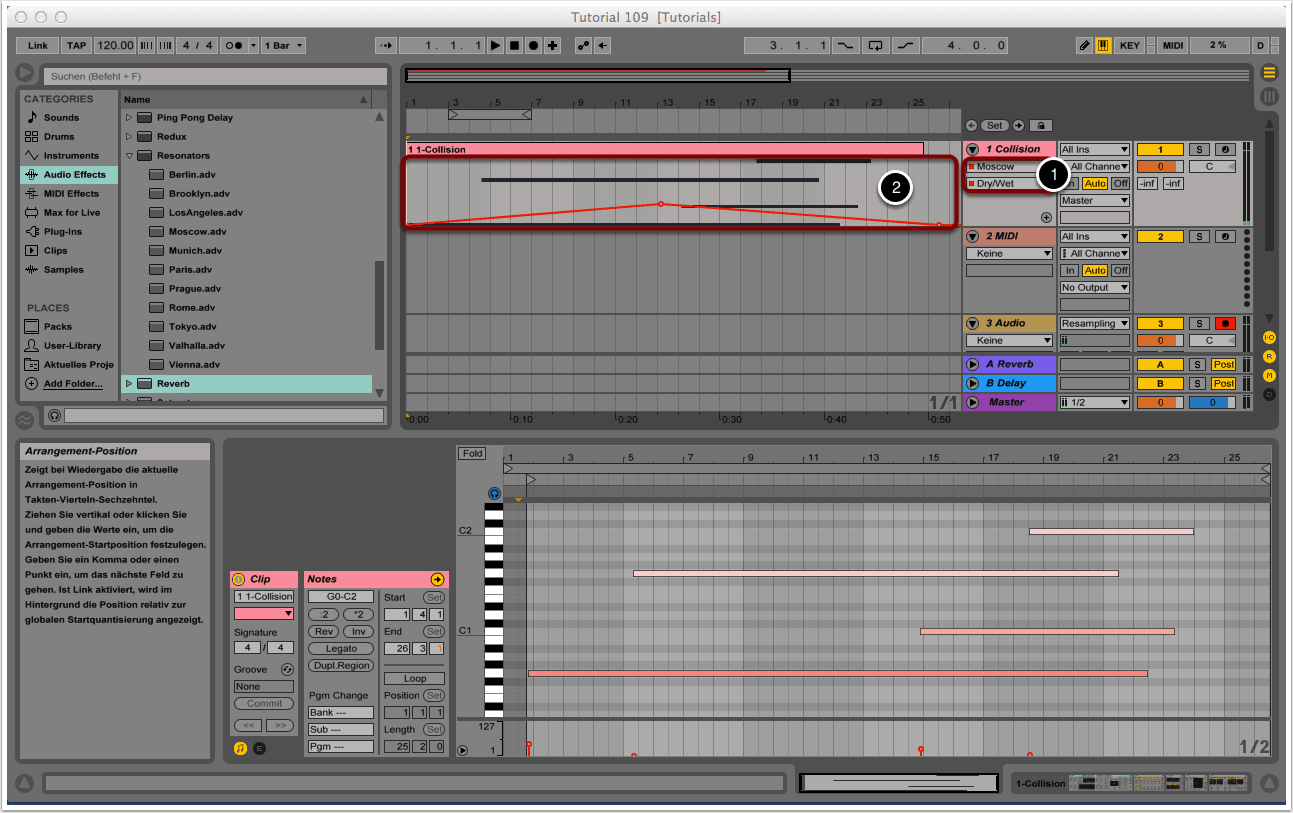Toggle the Loop switch in Notes box
This screenshot has width=1293, height=813.
tap(415, 678)
